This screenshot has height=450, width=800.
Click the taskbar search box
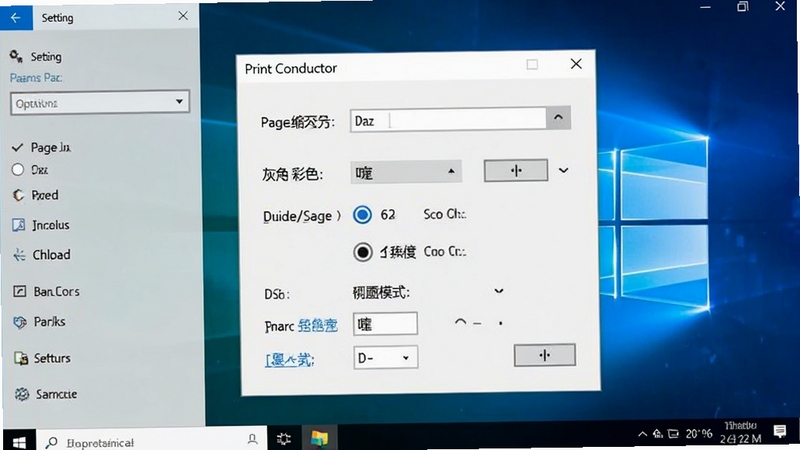pos(152,441)
